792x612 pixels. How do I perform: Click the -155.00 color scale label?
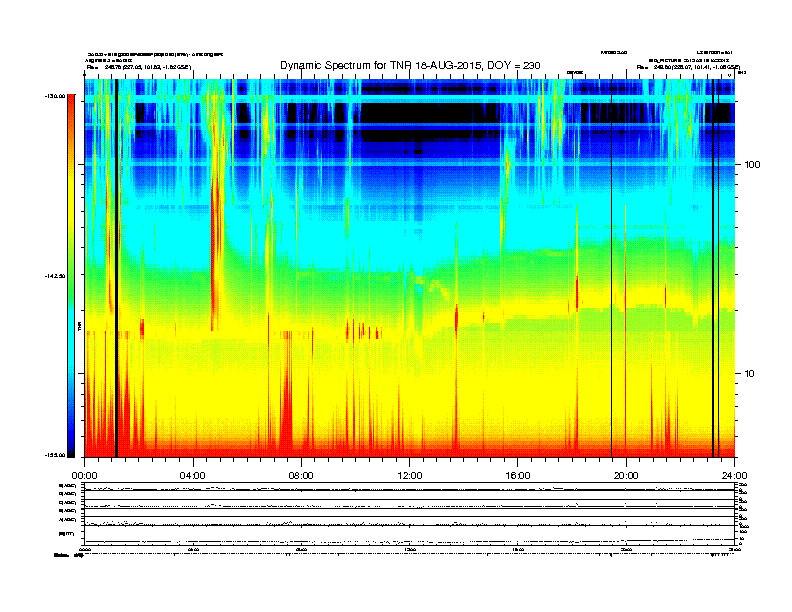coord(55,455)
